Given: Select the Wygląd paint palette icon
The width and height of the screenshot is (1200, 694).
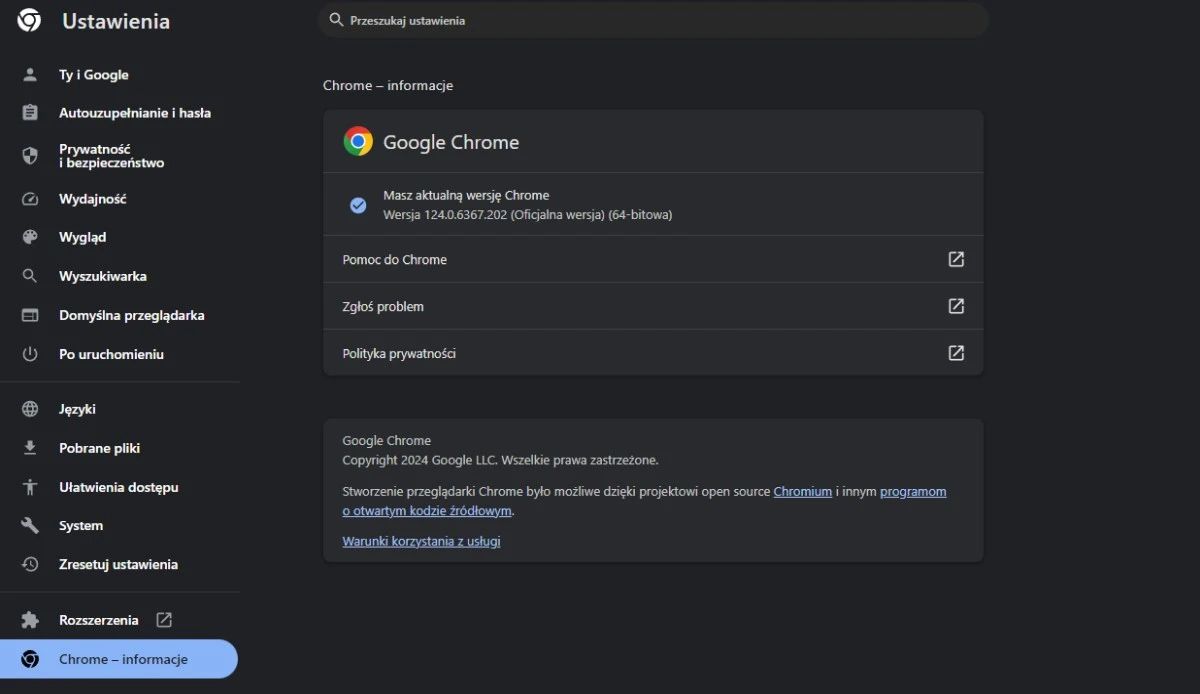Looking at the screenshot, I should (29, 237).
